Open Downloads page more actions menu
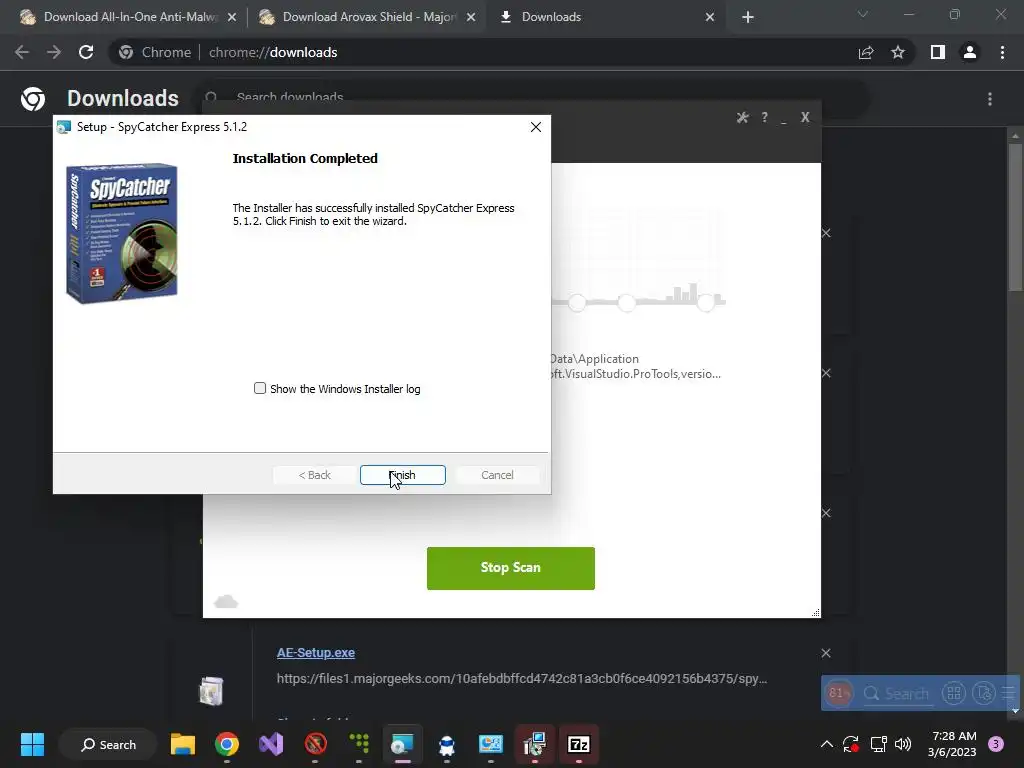The image size is (1024, 768). (x=990, y=99)
